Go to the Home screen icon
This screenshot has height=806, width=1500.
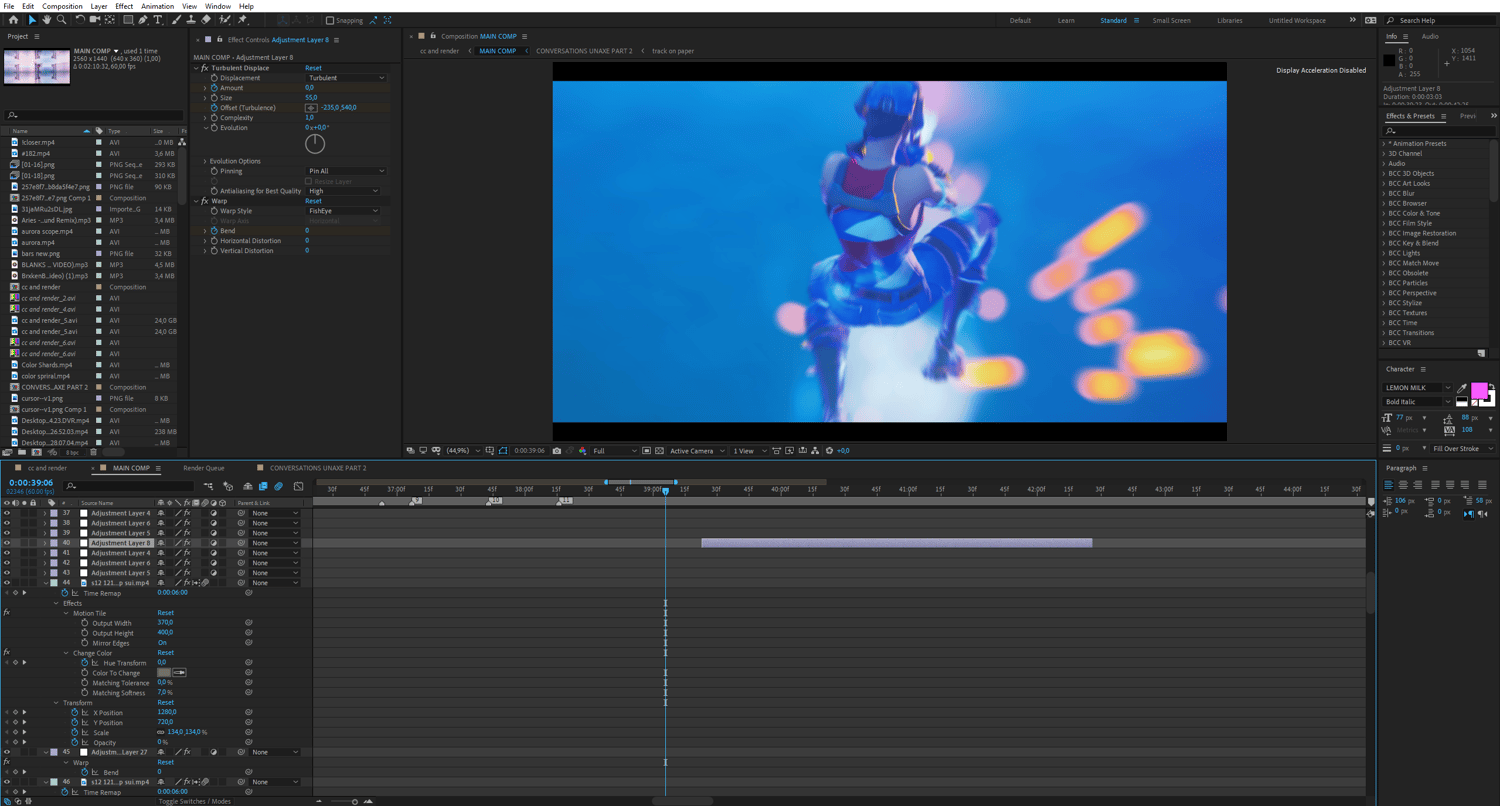14,20
